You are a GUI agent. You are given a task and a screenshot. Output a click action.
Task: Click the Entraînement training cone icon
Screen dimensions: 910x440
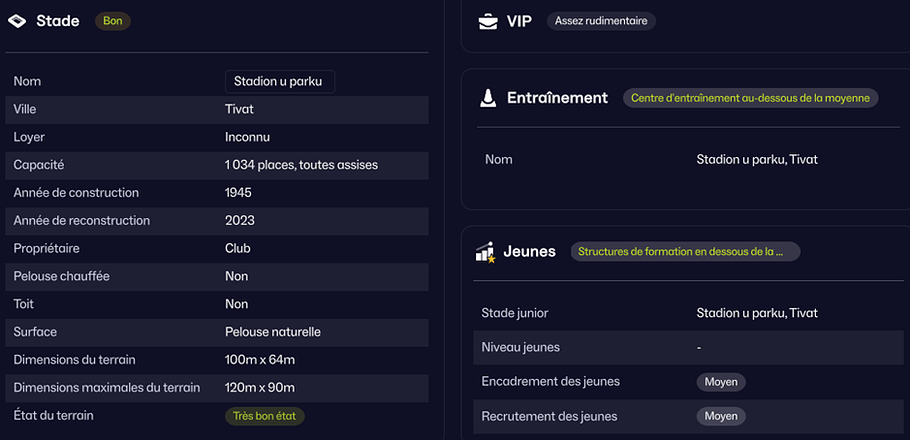click(487, 98)
